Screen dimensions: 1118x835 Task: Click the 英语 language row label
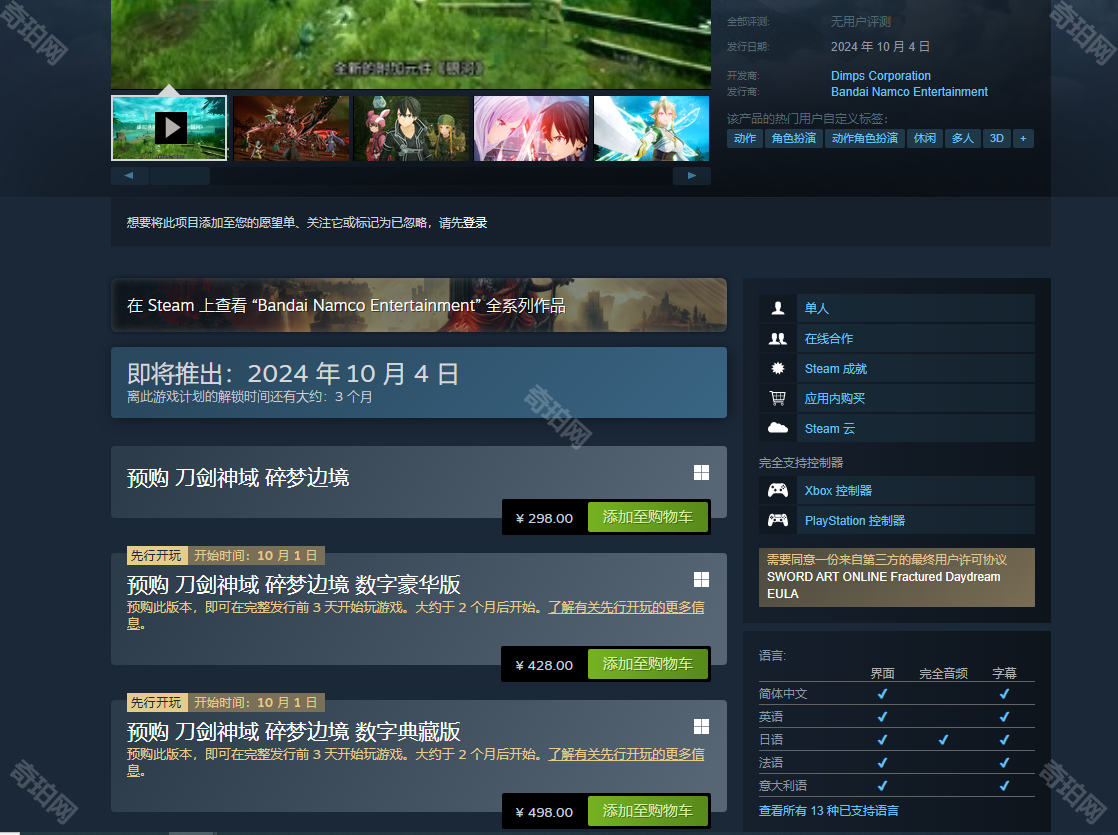pyautogui.click(x=771, y=717)
